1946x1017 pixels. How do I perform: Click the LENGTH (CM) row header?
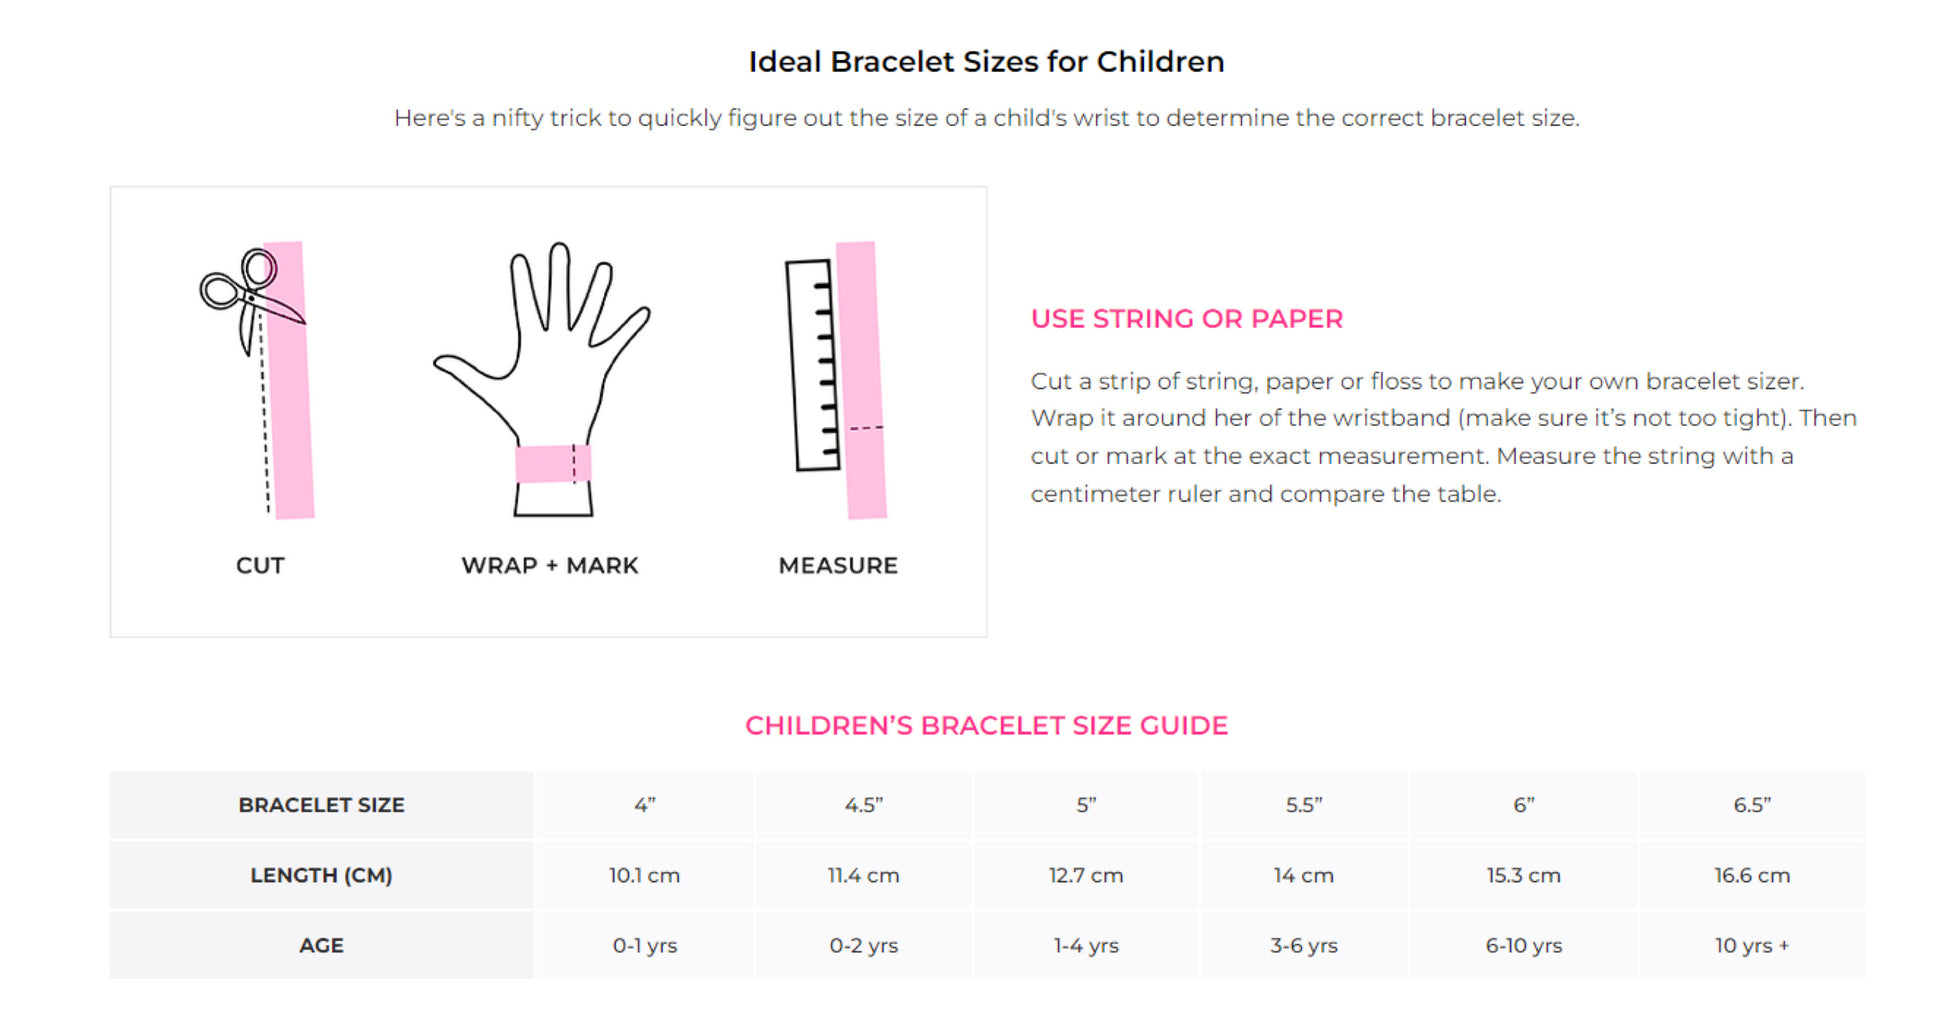pyautogui.click(x=321, y=875)
